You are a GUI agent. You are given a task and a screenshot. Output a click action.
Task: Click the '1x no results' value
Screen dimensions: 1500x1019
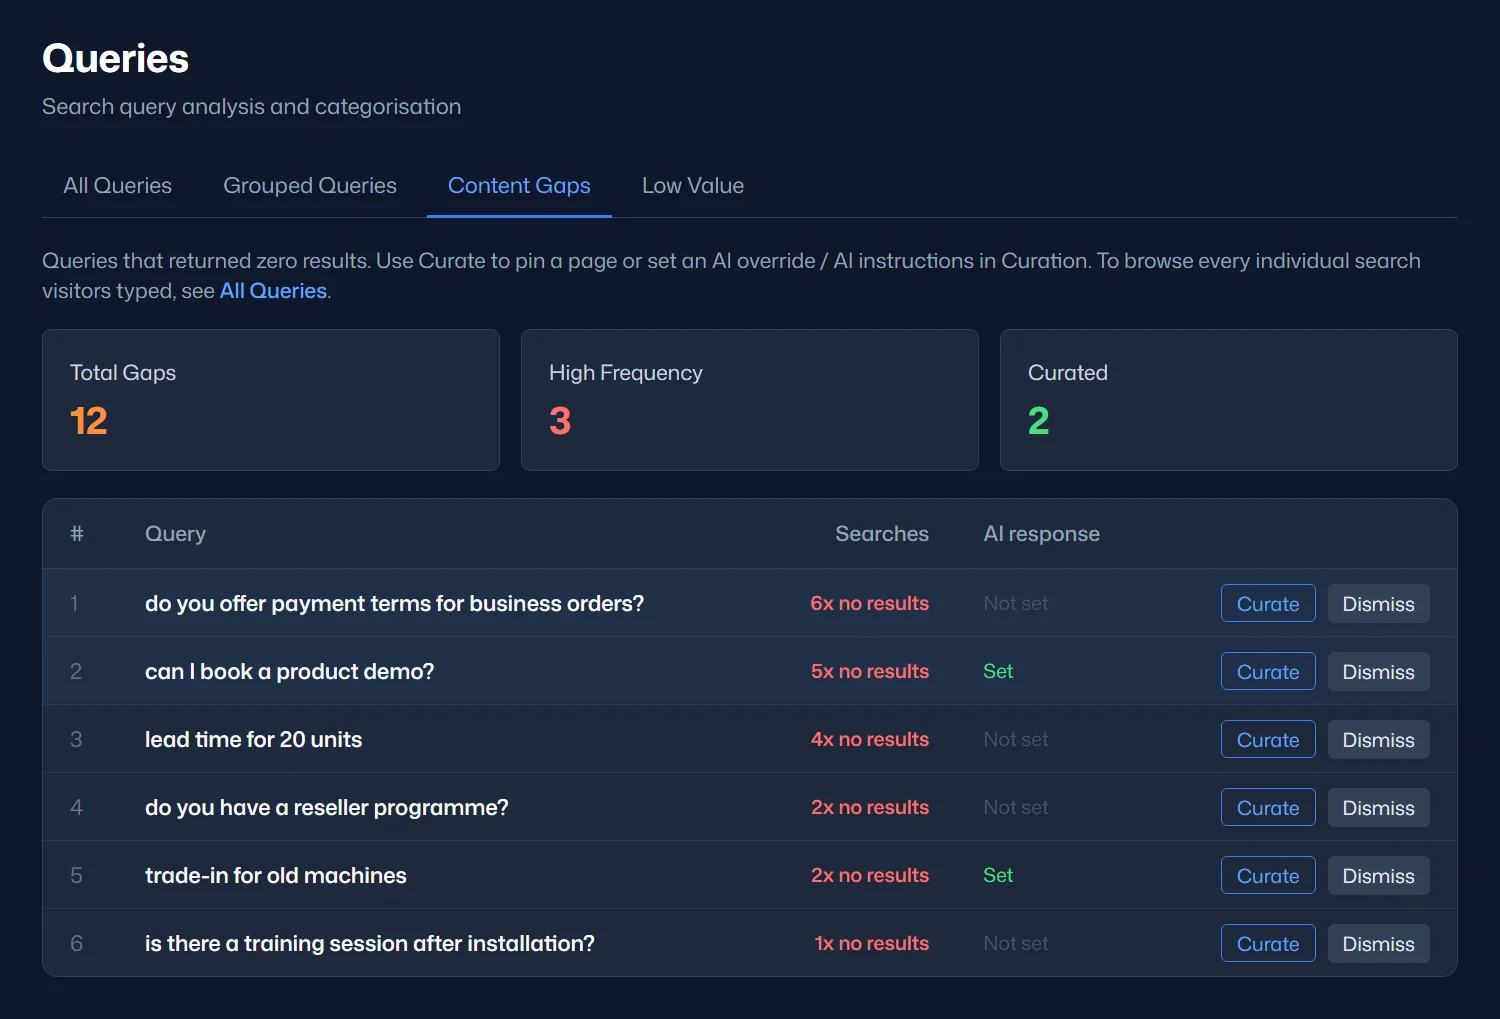871,943
